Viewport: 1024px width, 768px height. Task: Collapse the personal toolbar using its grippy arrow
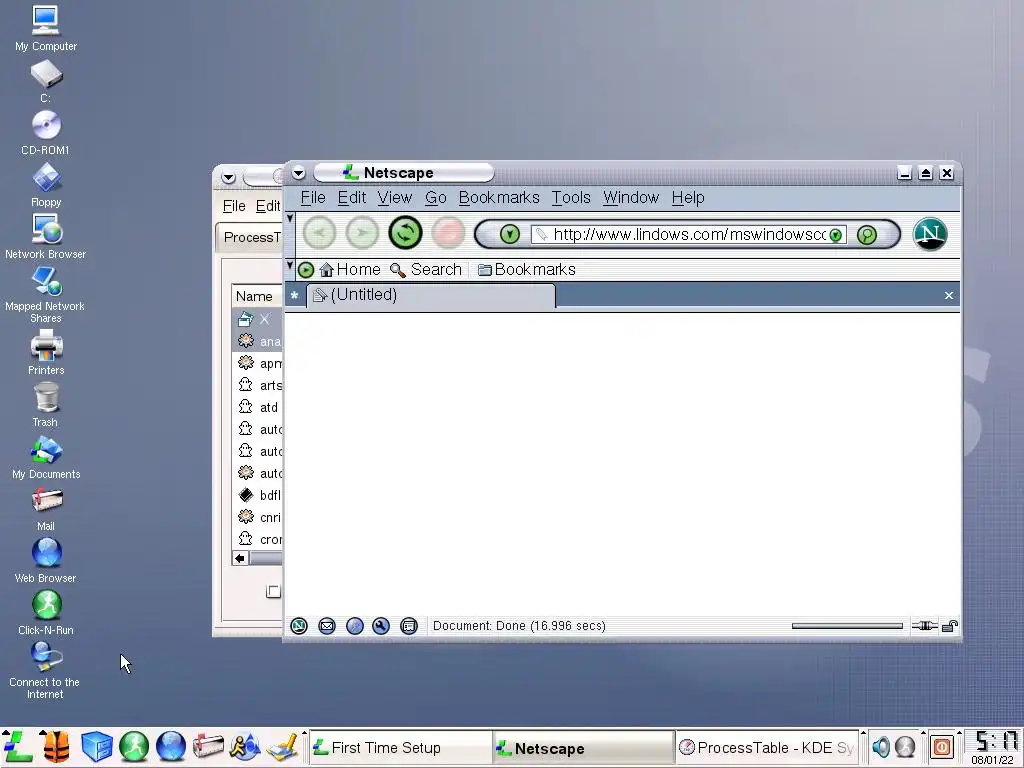pos(290,265)
